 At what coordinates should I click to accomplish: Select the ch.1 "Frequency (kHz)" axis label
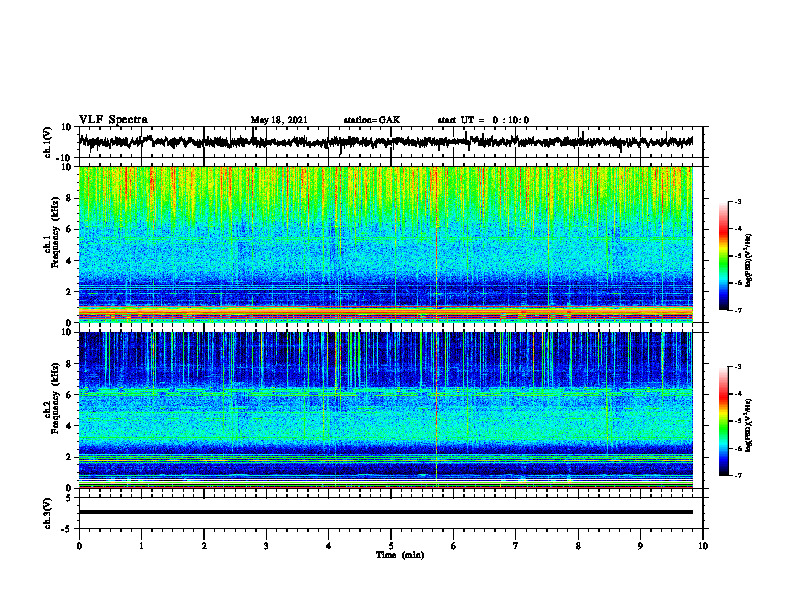pyautogui.click(x=55, y=232)
